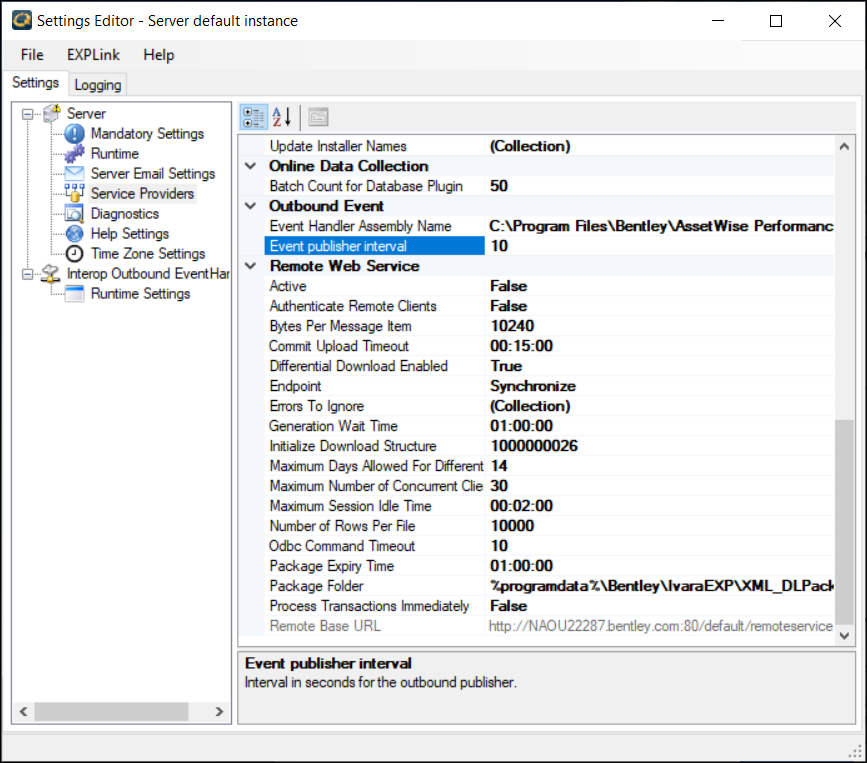Click the Categorized view toolbar icon
This screenshot has width=867, height=763.
pyautogui.click(x=254, y=117)
